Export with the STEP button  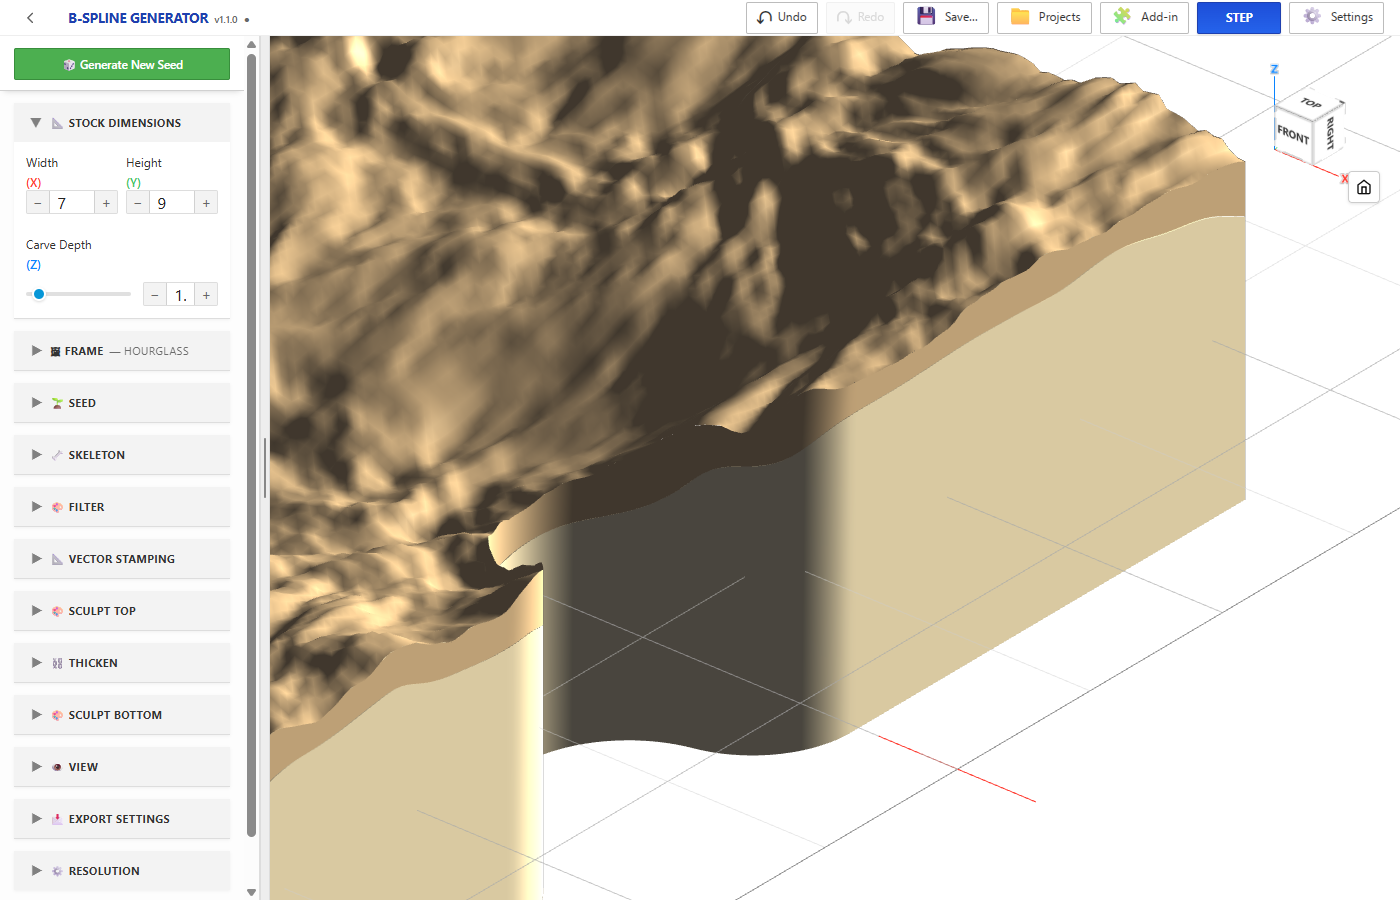tap(1238, 17)
